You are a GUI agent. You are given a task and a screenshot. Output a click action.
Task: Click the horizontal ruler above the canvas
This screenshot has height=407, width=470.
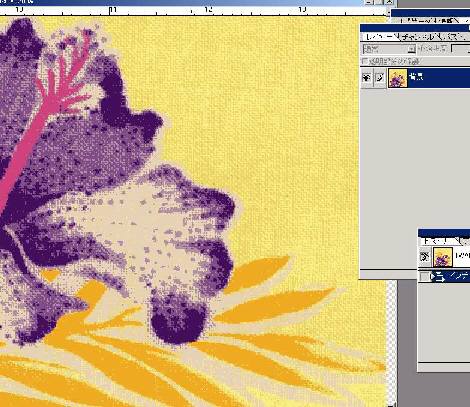click(193, 10)
